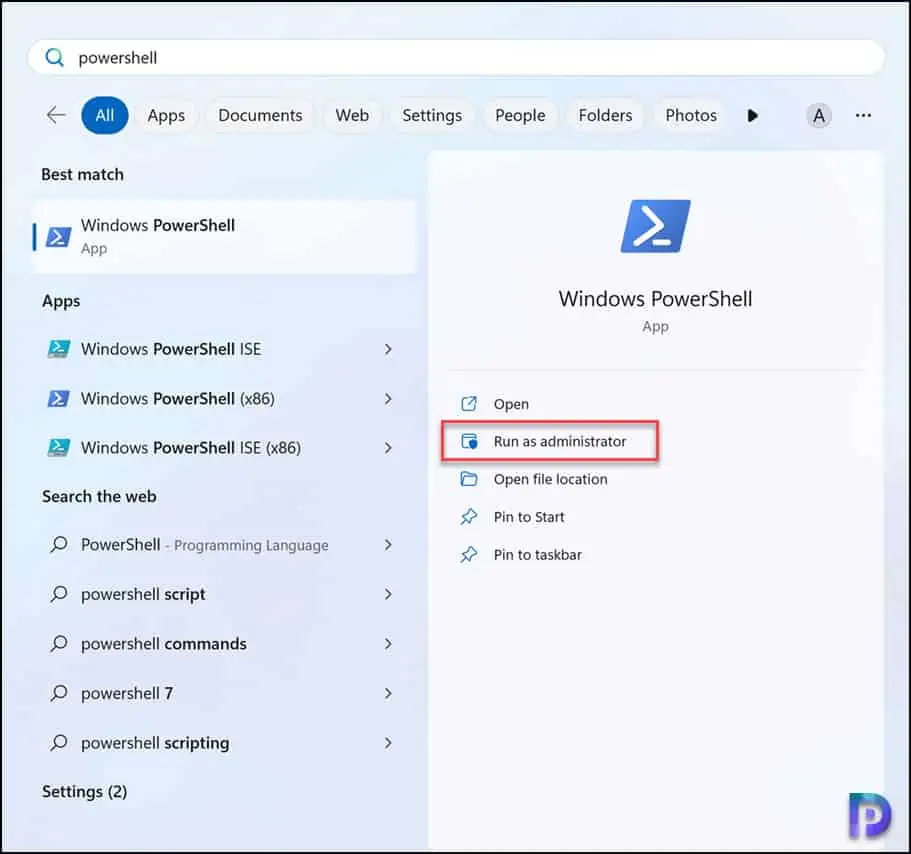Click search icon beside powershell scripting
Viewport: 911px width, 854px height.
coord(59,743)
